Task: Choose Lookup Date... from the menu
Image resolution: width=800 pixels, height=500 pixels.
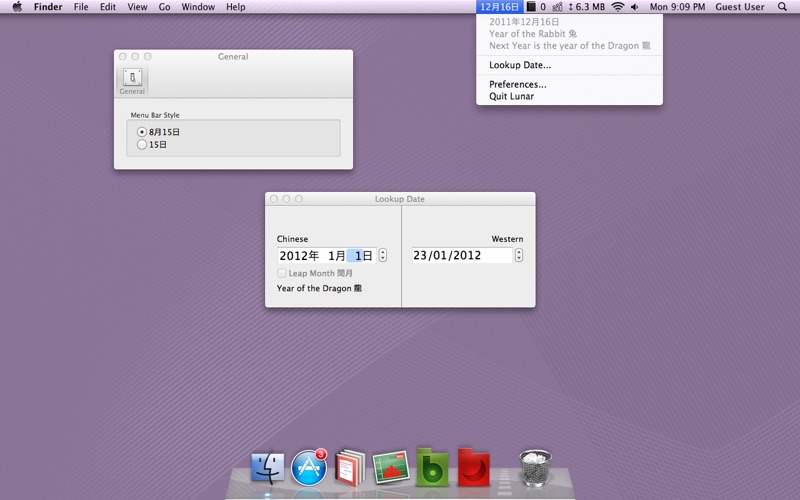Action: tap(520, 65)
